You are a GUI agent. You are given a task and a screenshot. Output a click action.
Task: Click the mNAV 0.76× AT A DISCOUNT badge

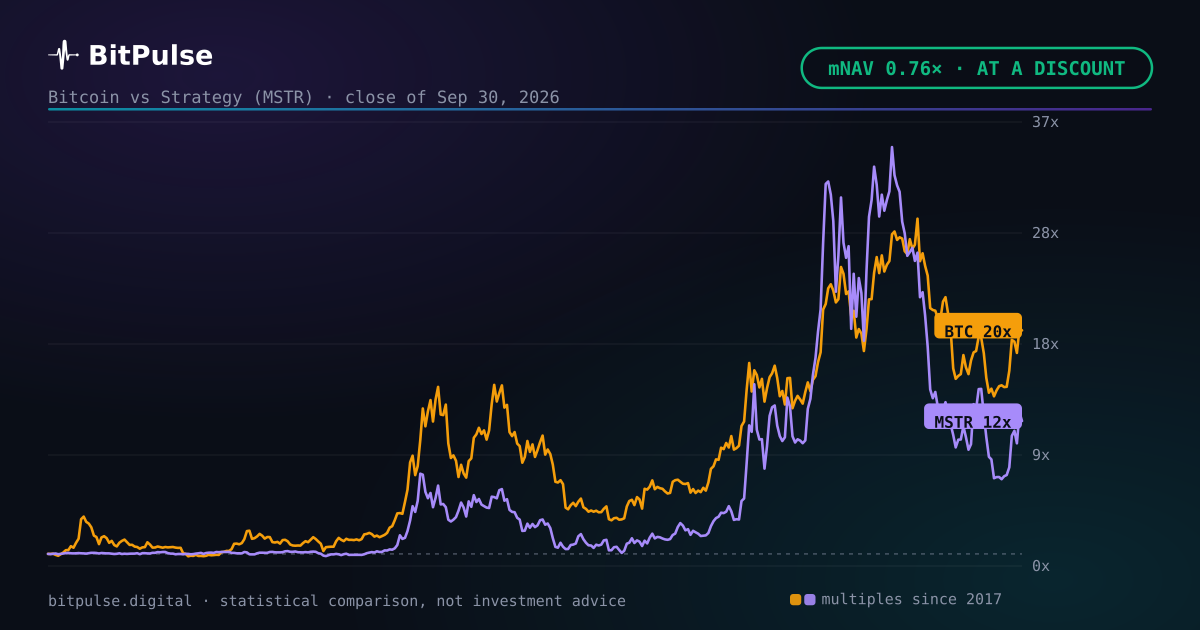[976, 68]
